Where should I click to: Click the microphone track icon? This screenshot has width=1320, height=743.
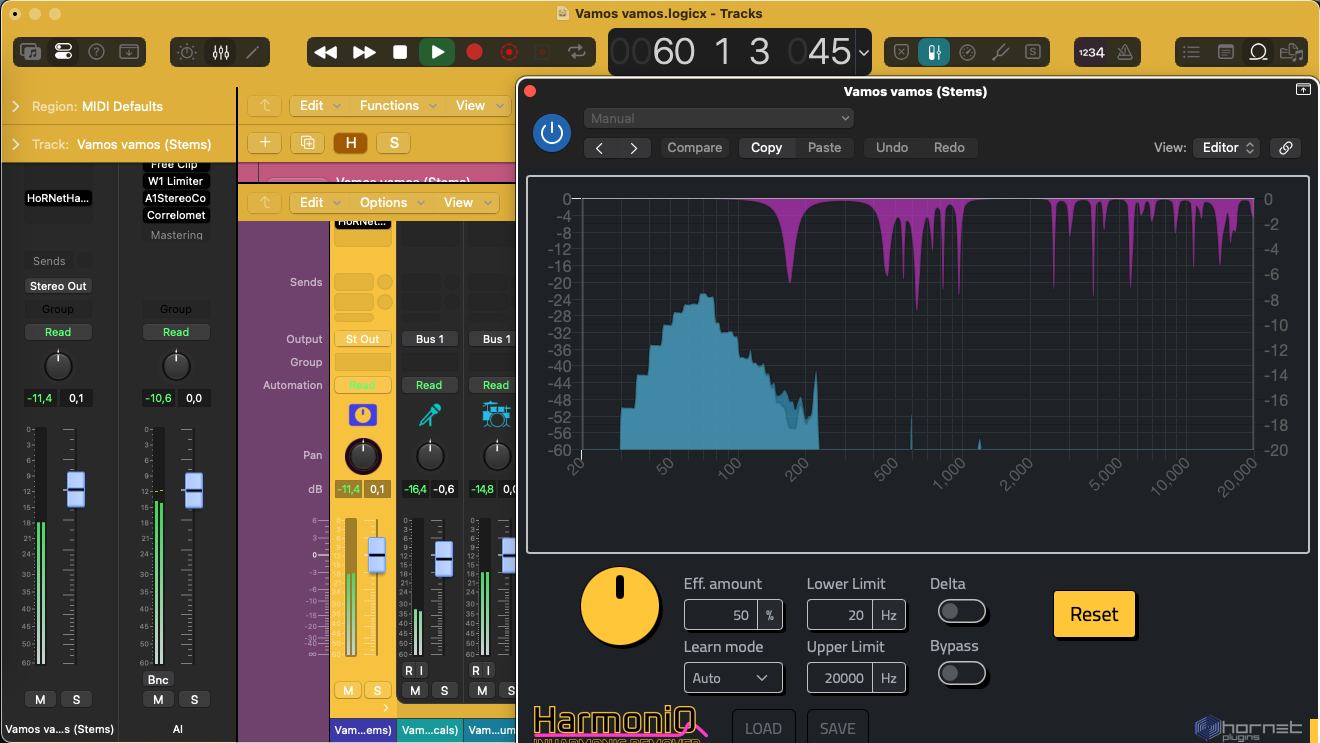429,414
